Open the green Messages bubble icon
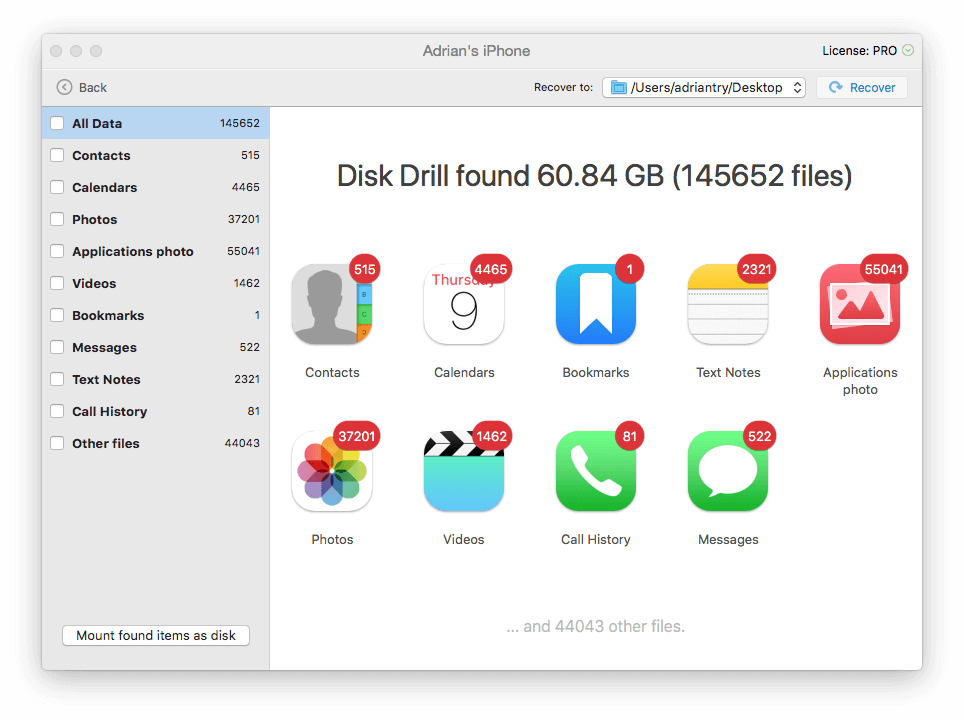The height and width of the screenshot is (720, 964). [728, 471]
